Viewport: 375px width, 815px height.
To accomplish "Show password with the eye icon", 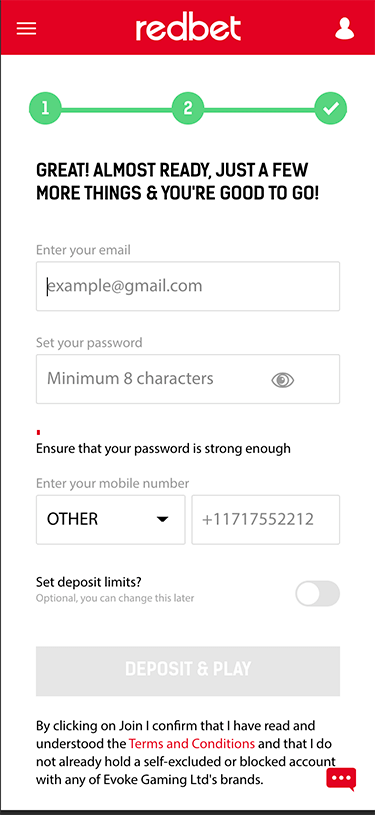I will (282, 380).
